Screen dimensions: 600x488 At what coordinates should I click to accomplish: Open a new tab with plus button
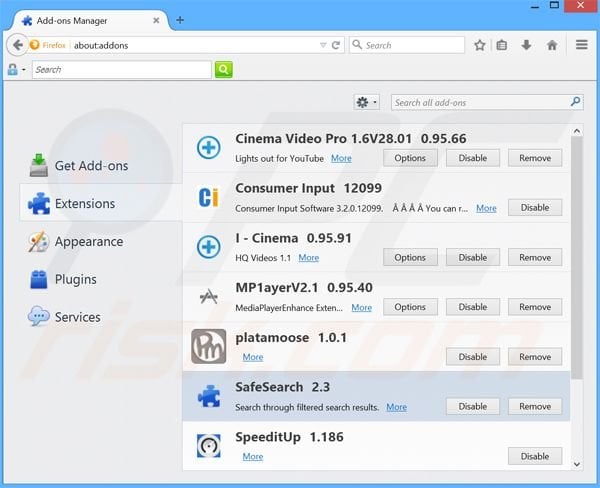coord(180,20)
